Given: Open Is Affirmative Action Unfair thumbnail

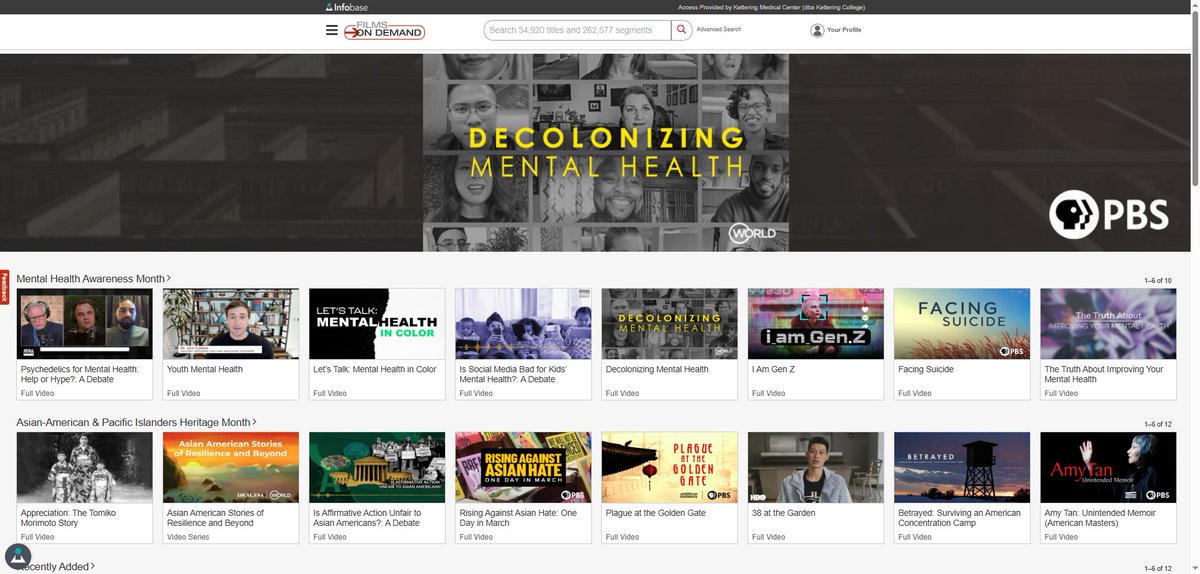Looking at the screenshot, I should (377, 467).
